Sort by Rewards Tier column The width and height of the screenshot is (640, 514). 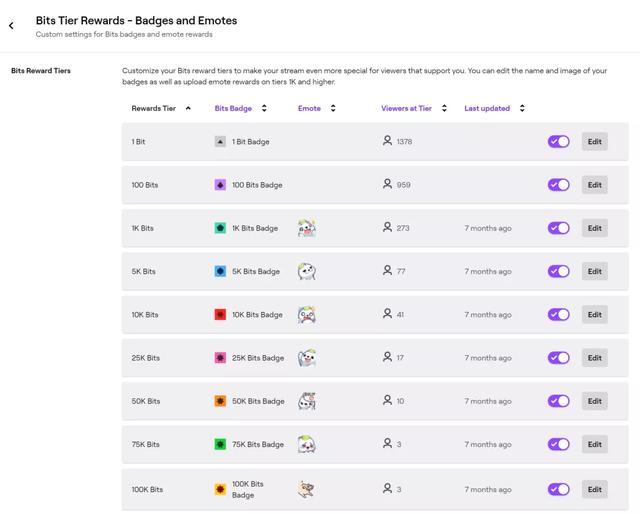160,108
